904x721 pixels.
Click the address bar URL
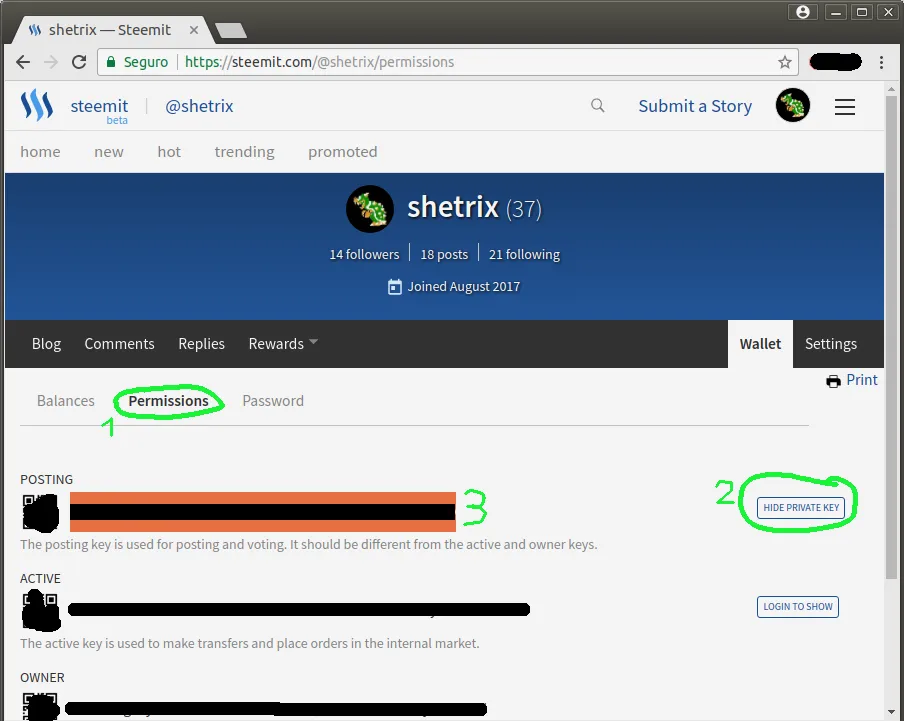[x=319, y=62]
